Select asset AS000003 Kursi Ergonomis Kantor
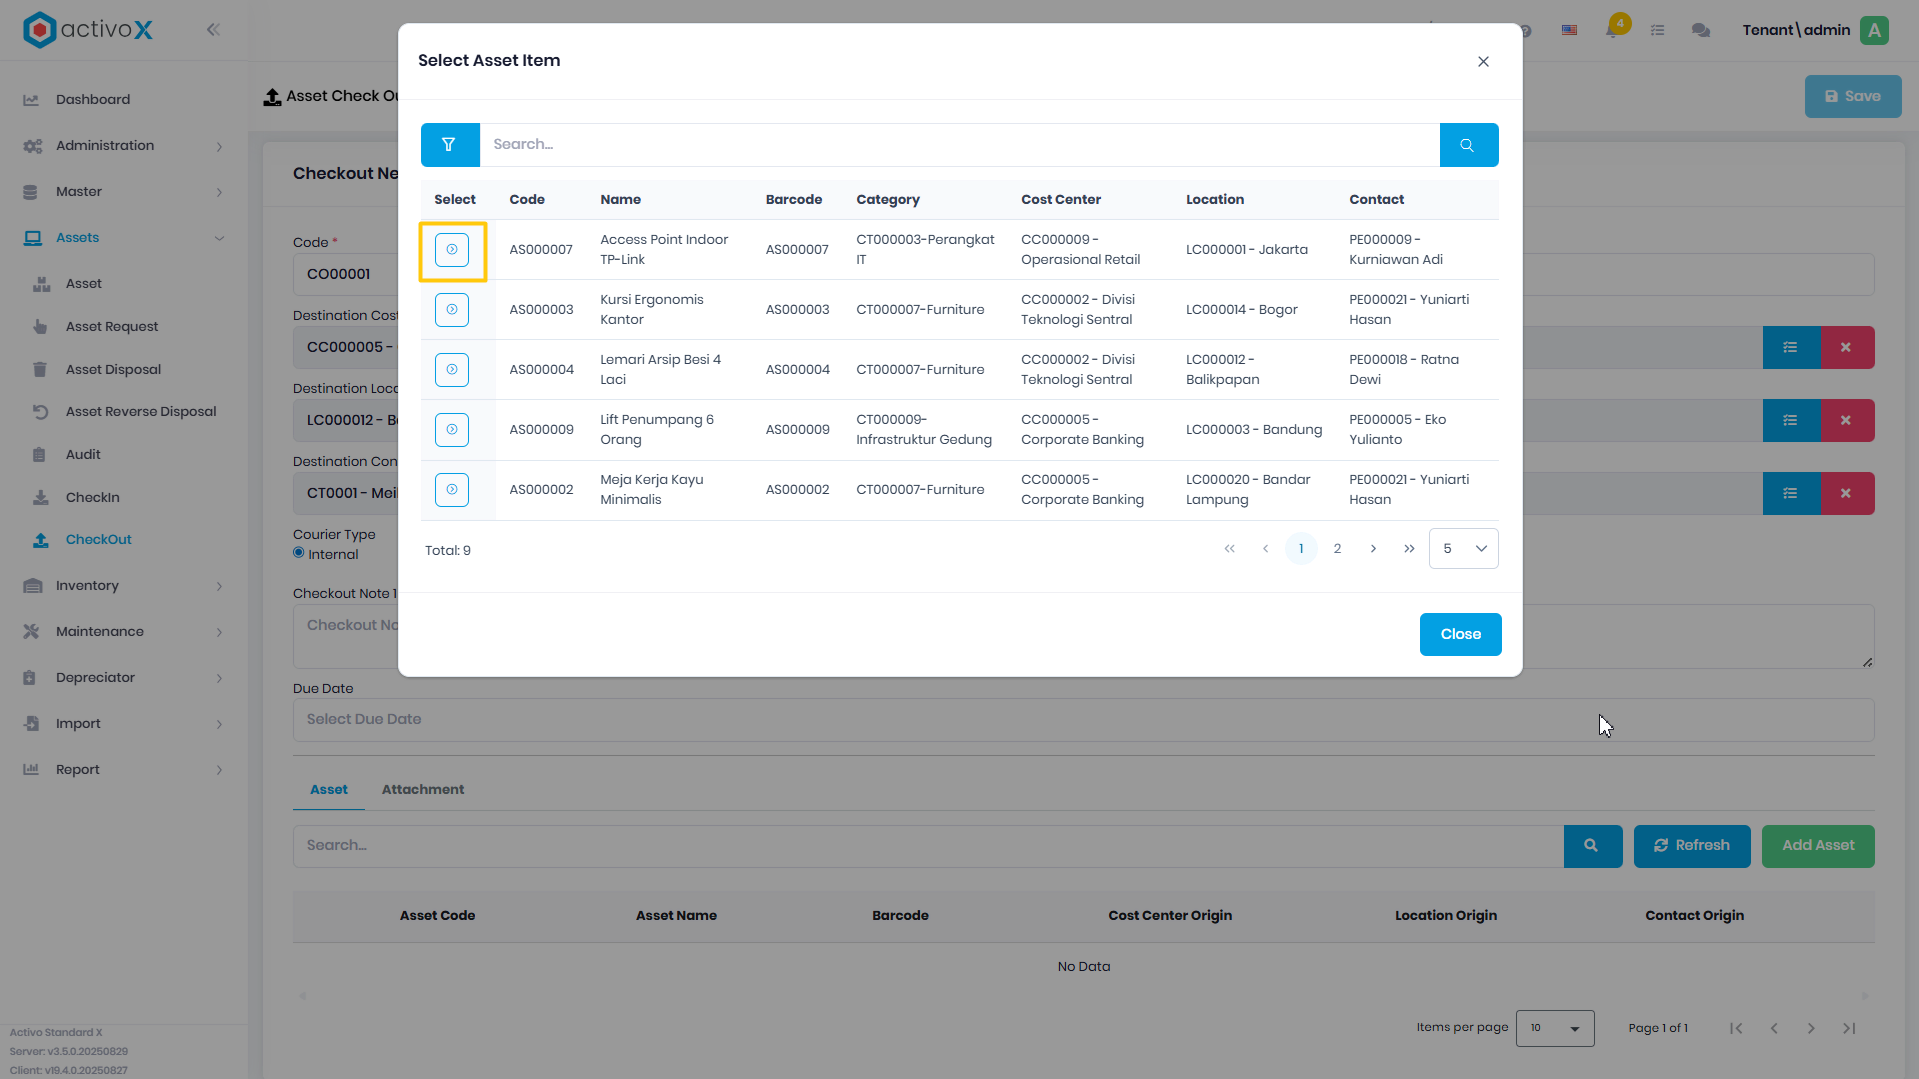The image size is (1919, 1079). pyautogui.click(x=452, y=310)
